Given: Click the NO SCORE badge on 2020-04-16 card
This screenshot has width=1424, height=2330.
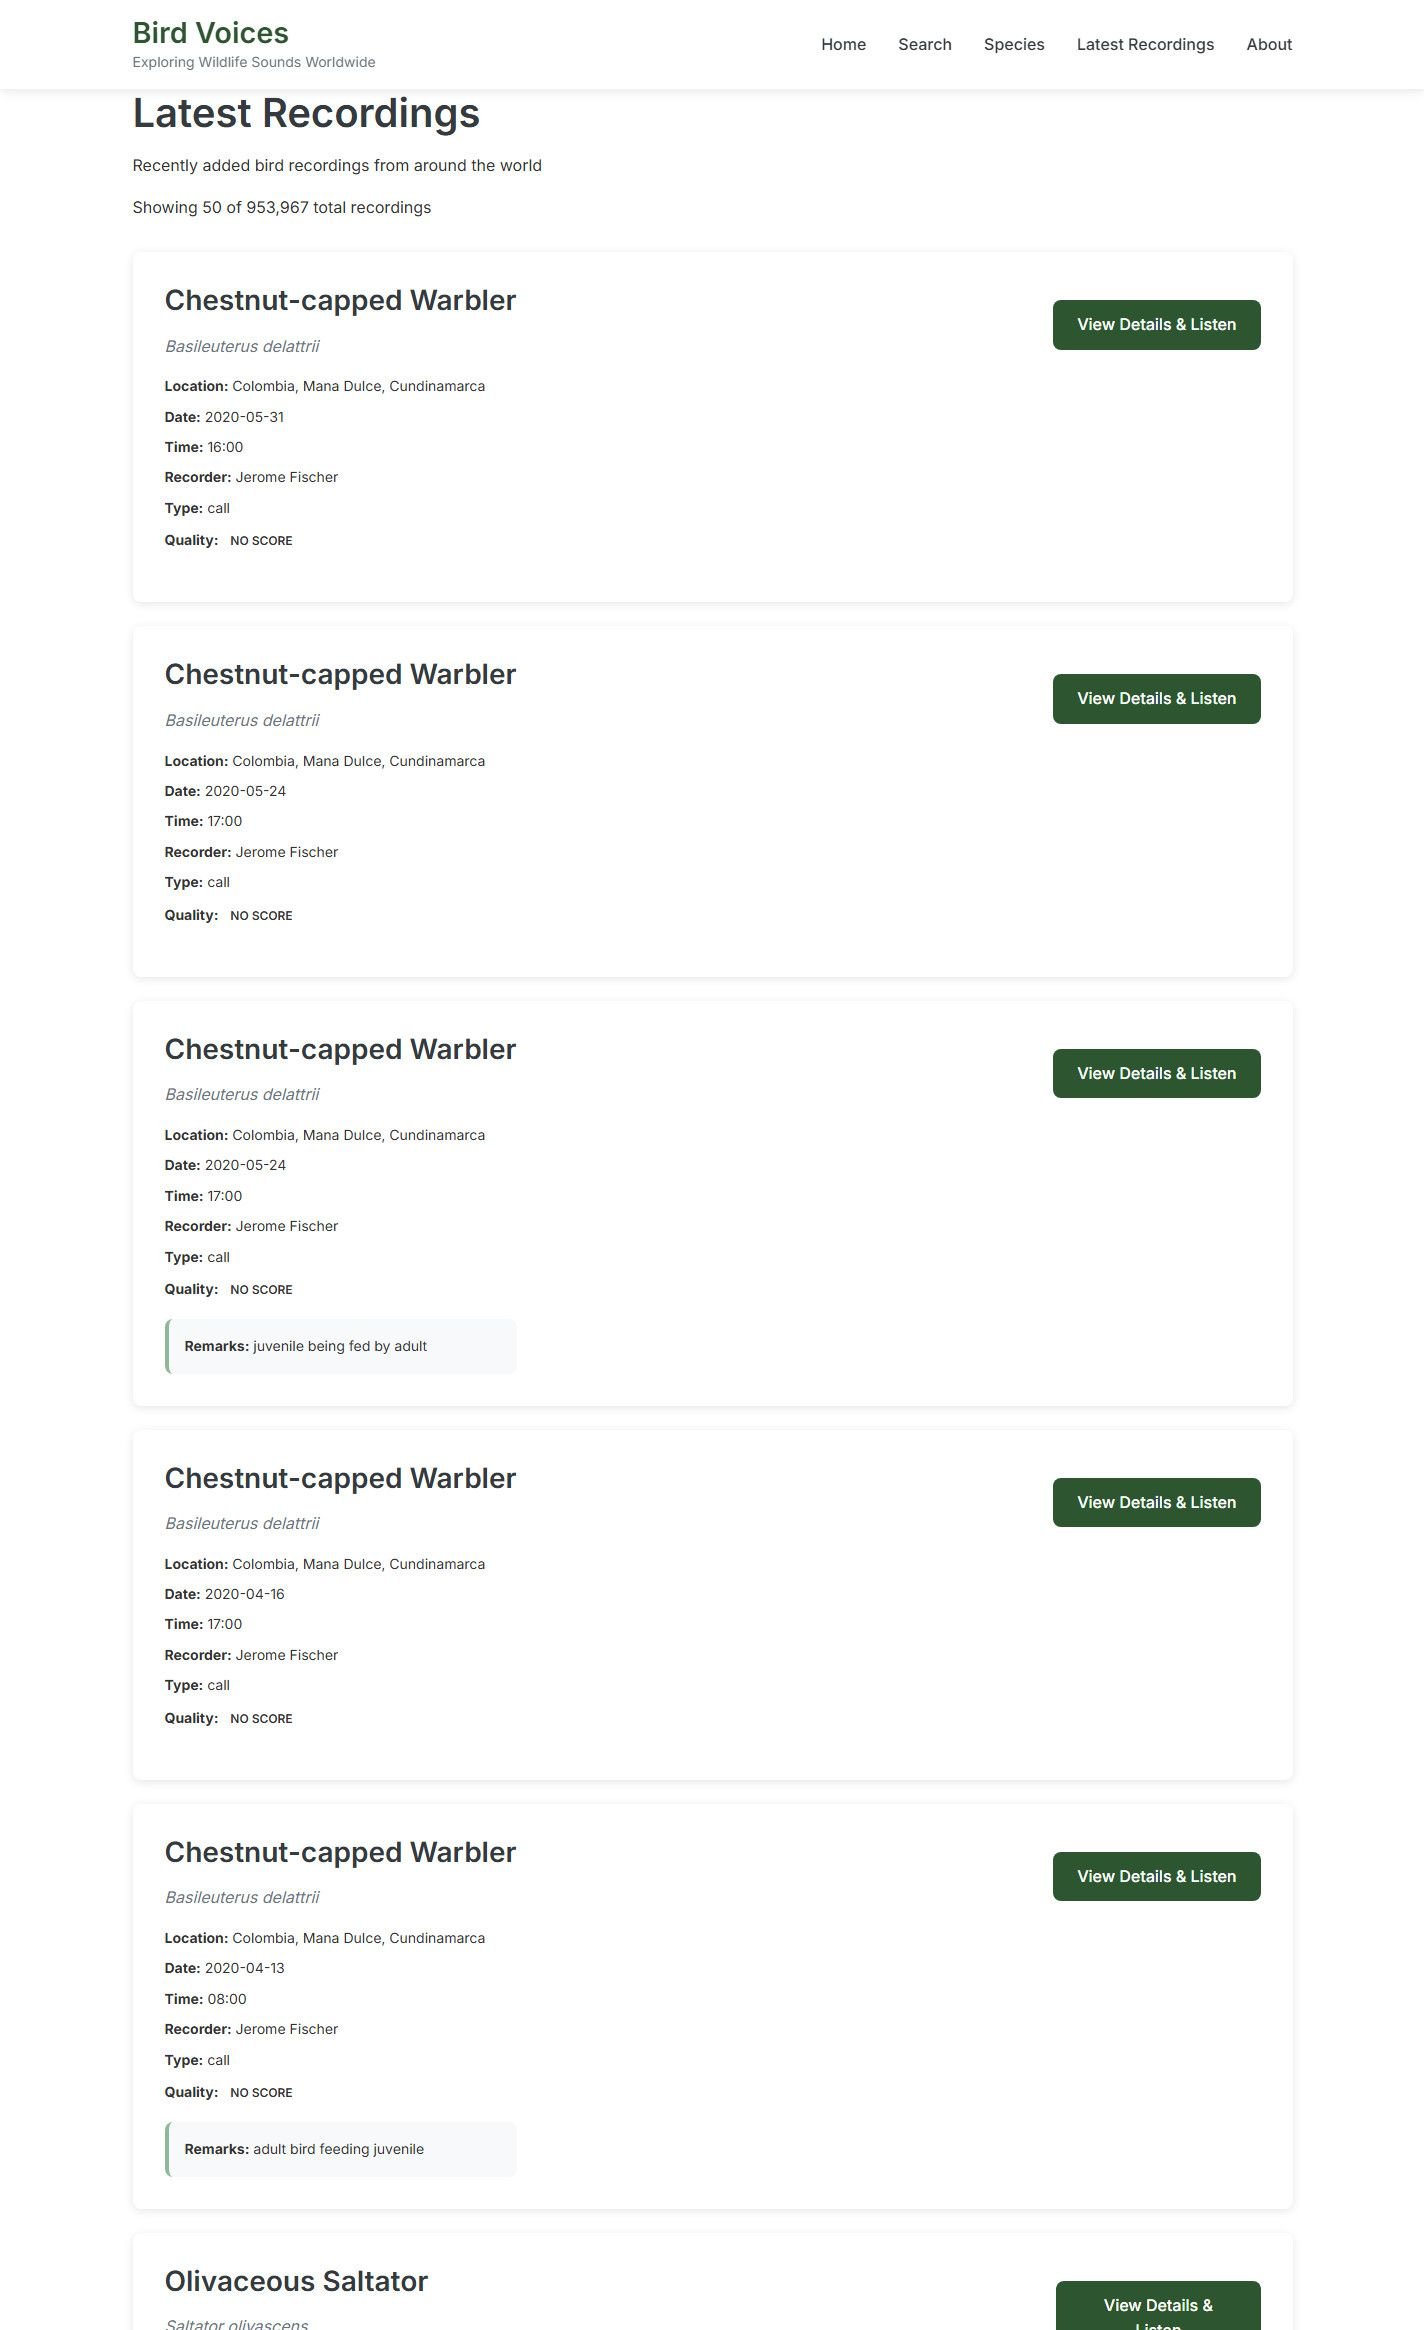Looking at the screenshot, I should (261, 1718).
